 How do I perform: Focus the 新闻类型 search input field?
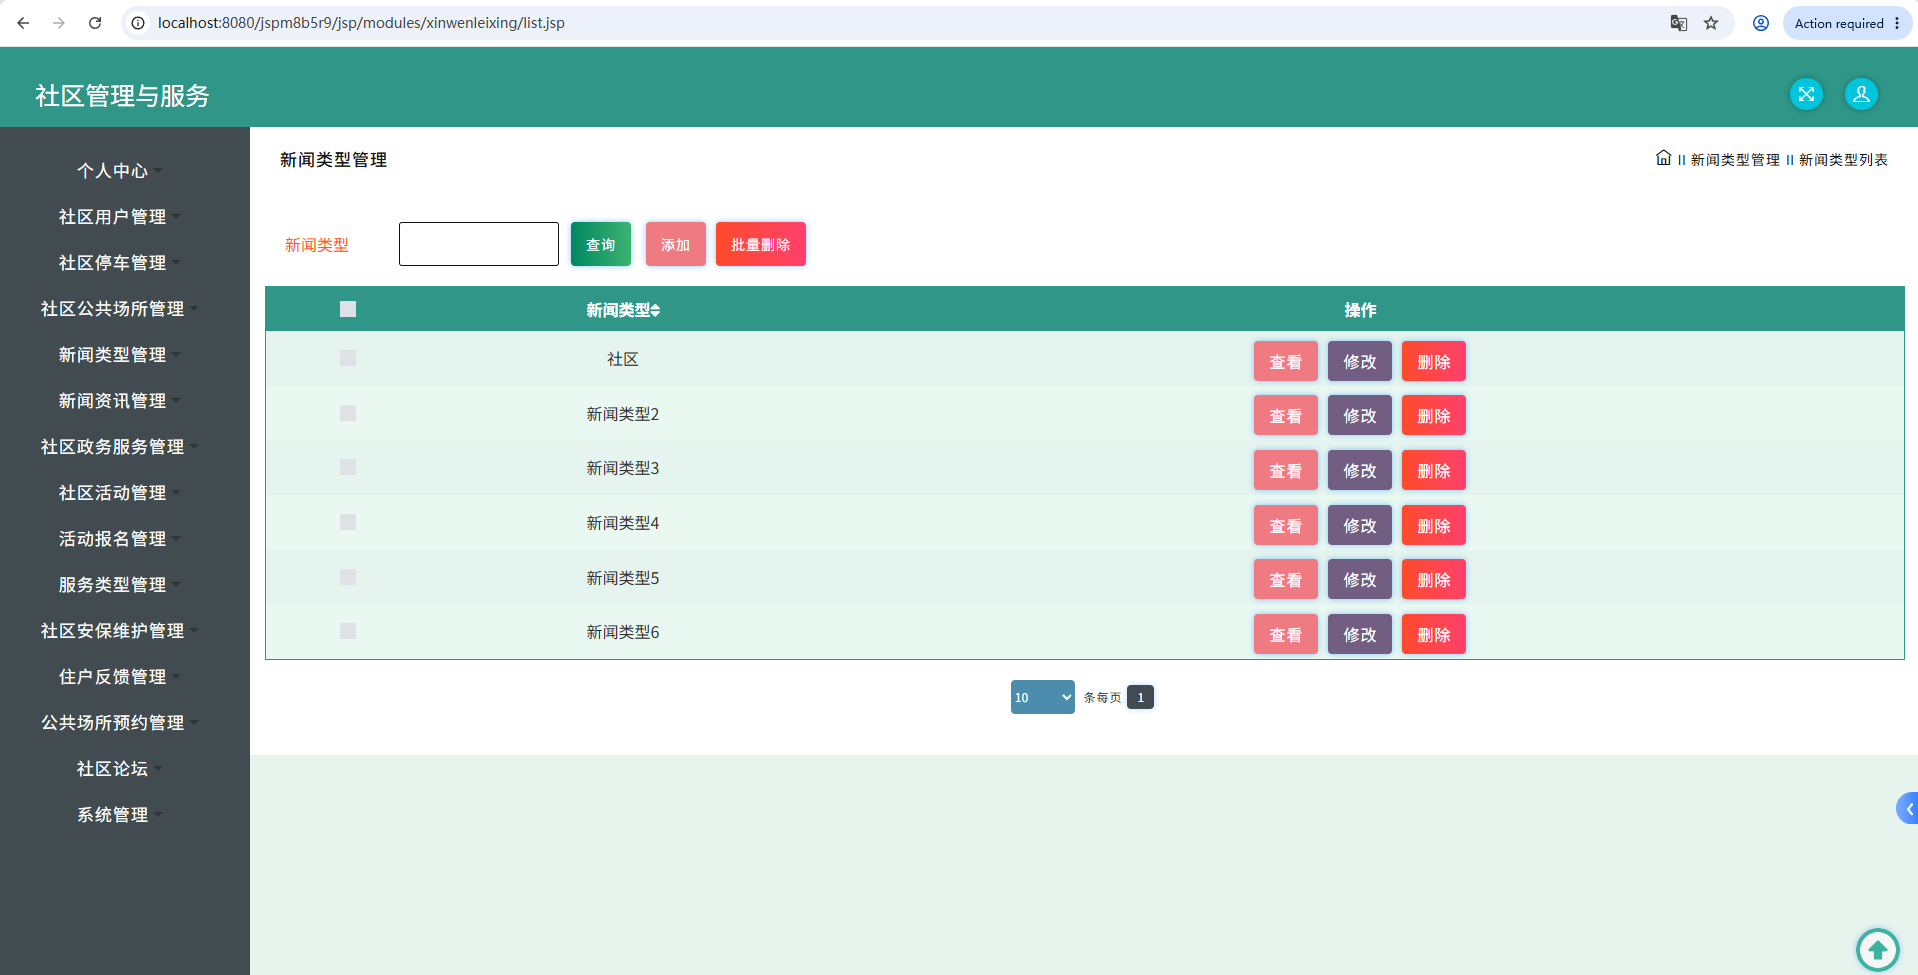(x=479, y=244)
